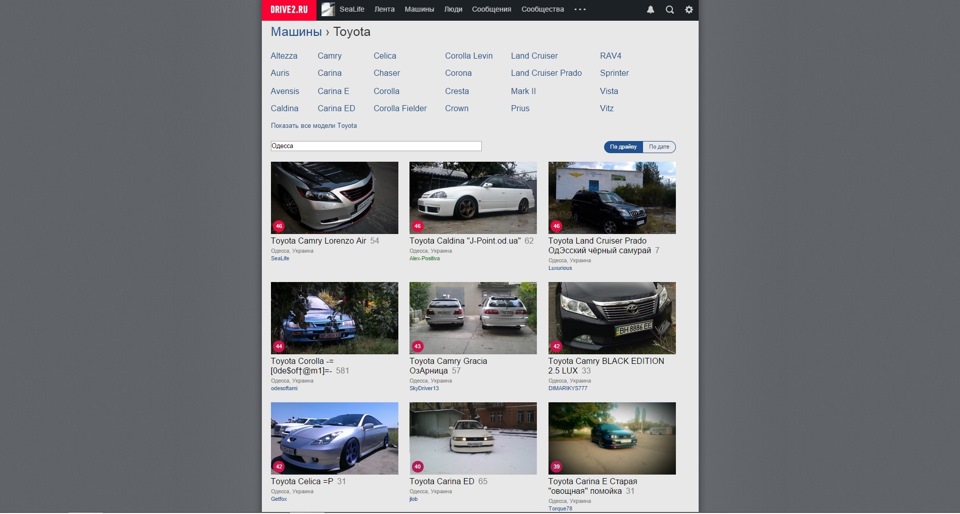Open the Сообщества menu item

click(x=543, y=9)
